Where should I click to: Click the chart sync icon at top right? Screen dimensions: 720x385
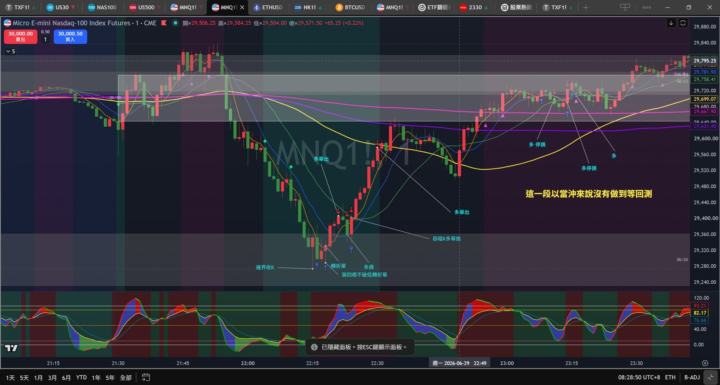683,23
